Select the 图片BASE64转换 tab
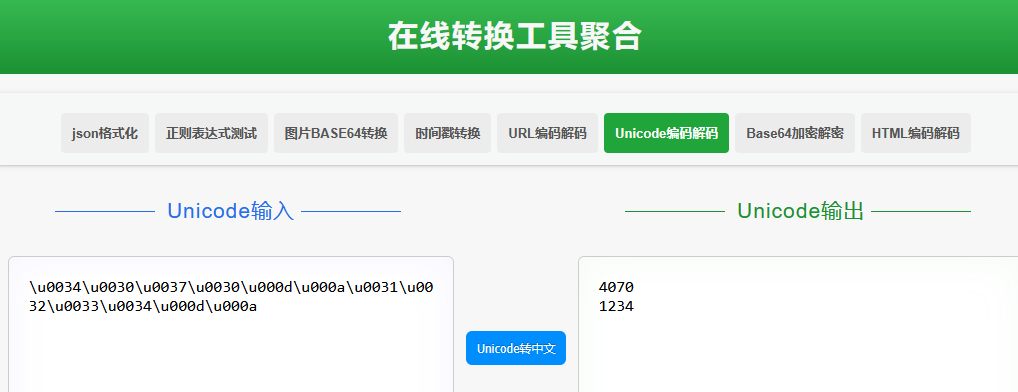Image resolution: width=1018 pixels, height=392 pixels. [336, 133]
